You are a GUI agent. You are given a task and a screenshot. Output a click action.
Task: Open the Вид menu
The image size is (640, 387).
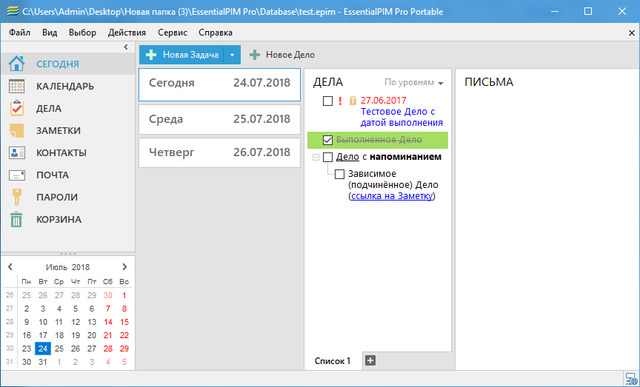tap(50, 33)
